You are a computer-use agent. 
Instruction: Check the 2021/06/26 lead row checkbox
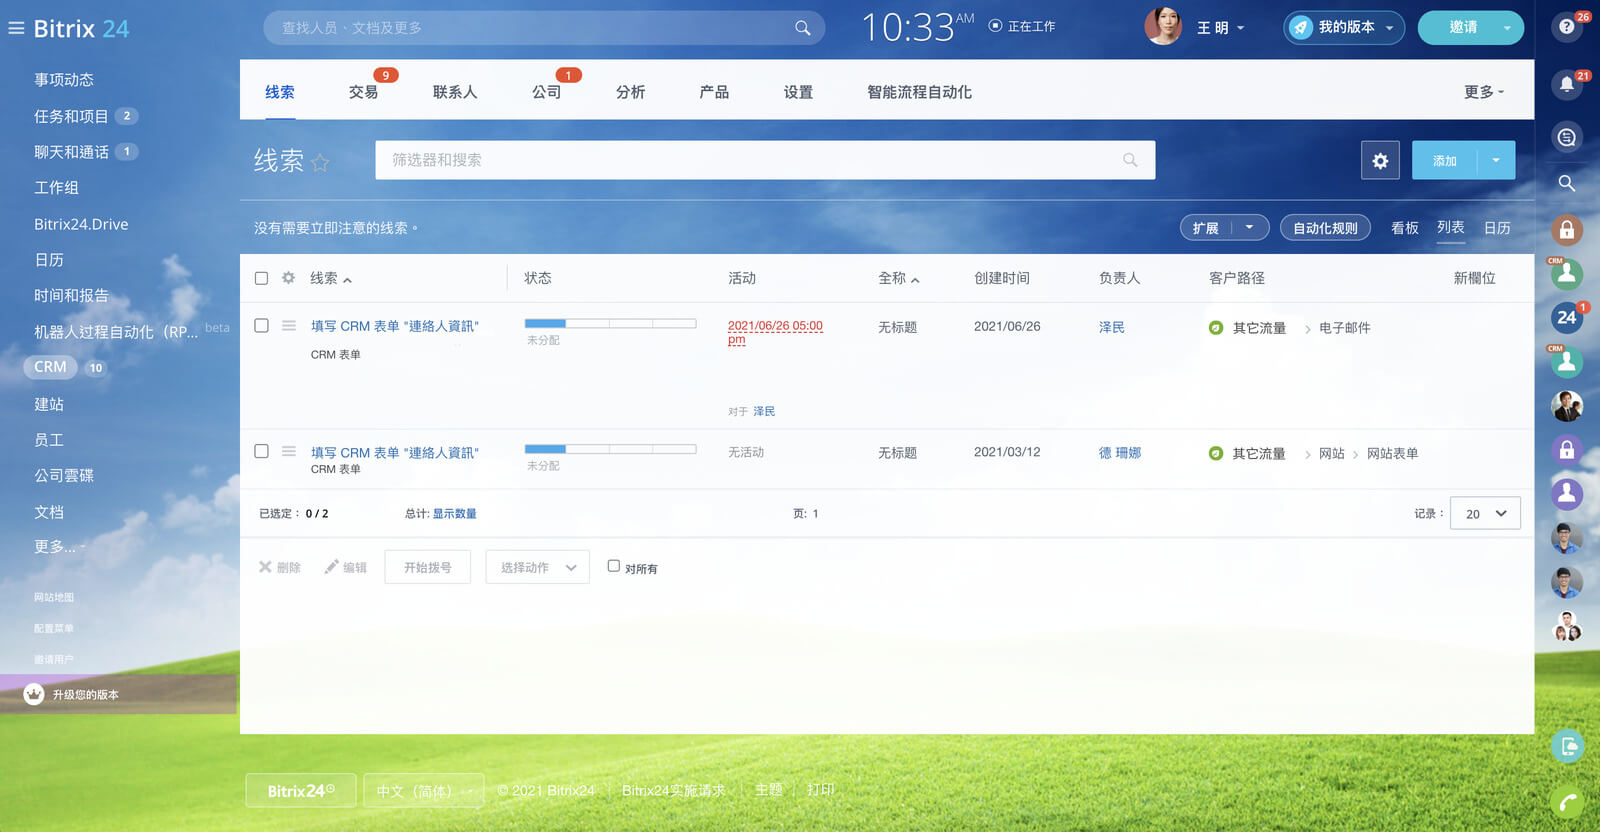click(x=261, y=325)
